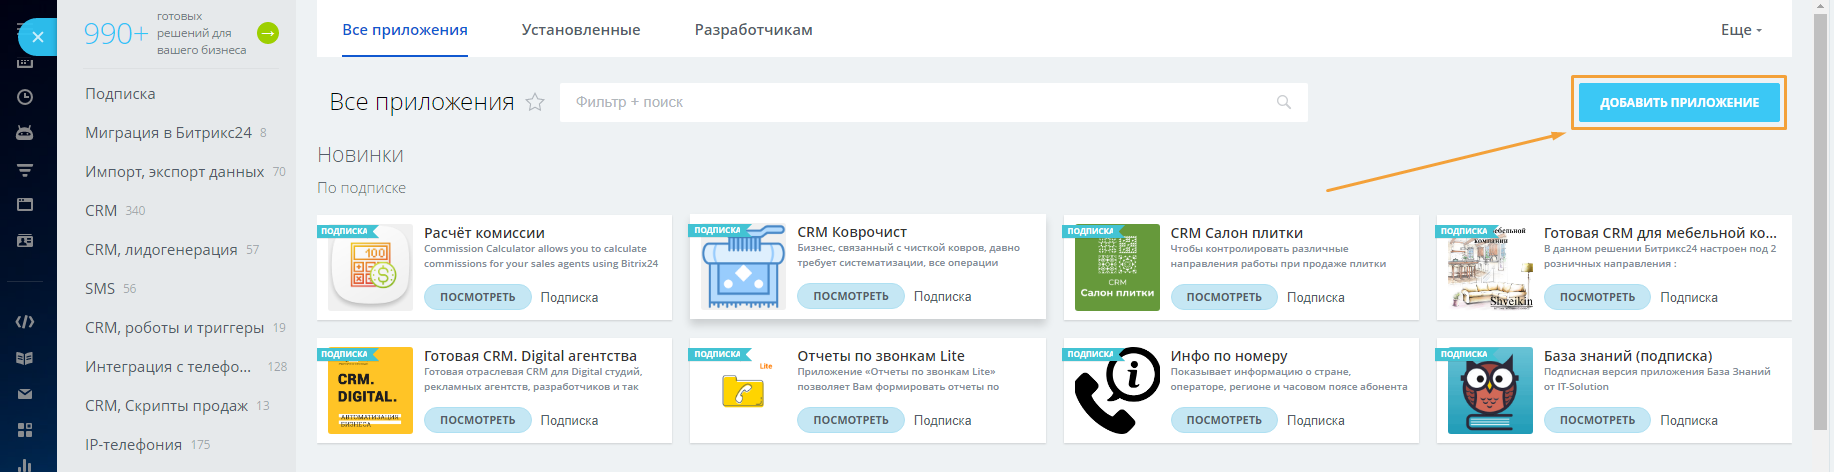Click the Подписка label on CRM Коврочист card

942,296
